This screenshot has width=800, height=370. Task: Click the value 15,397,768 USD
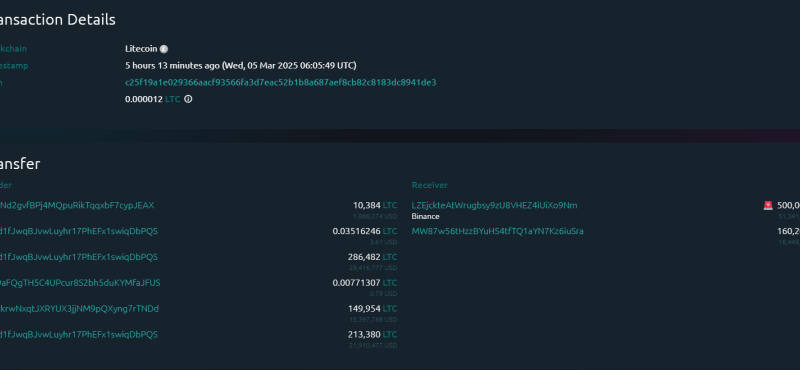(373, 320)
